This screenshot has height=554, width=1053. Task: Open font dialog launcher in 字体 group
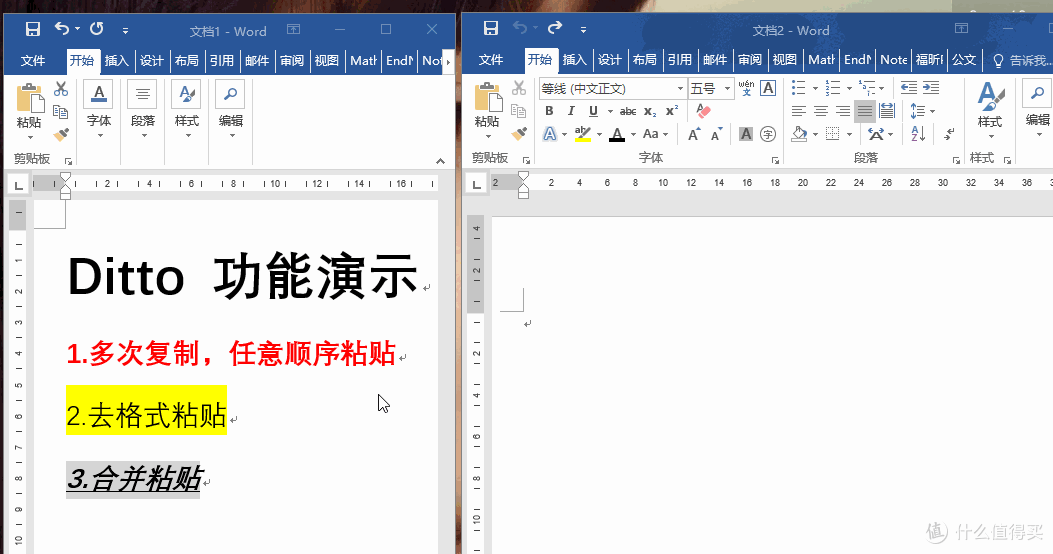coord(775,160)
